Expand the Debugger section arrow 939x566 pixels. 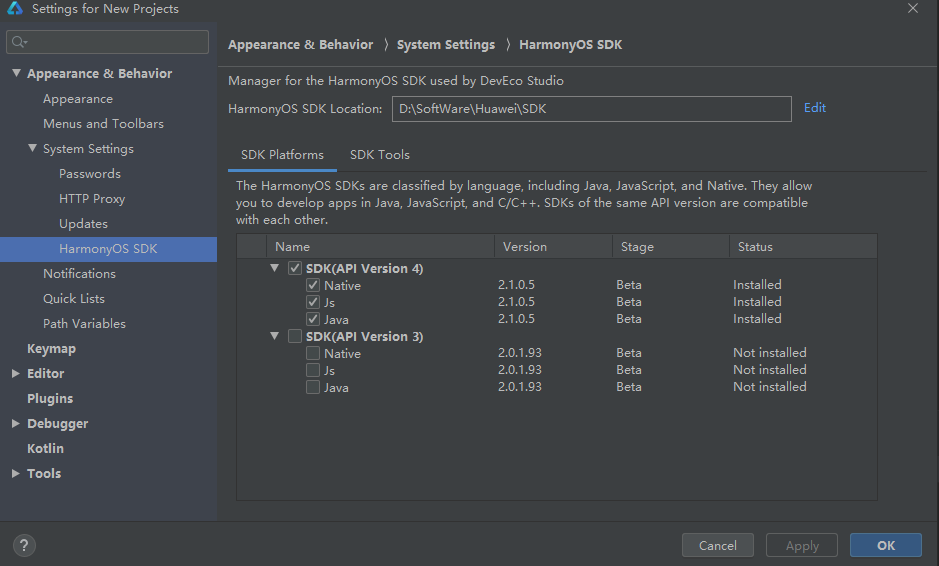click(x=16, y=423)
